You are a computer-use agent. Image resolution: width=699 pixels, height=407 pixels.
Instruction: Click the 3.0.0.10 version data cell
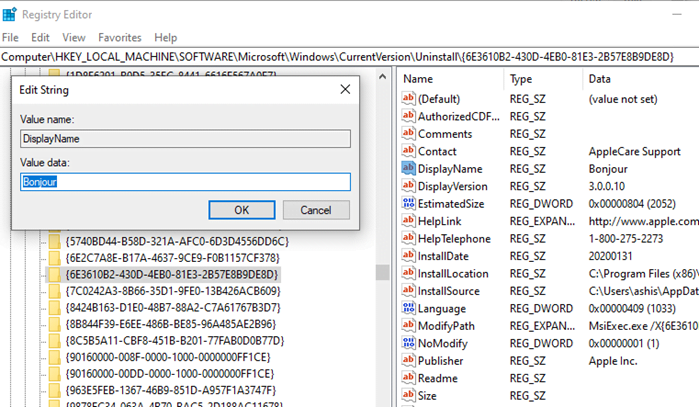tap(607, 186)
